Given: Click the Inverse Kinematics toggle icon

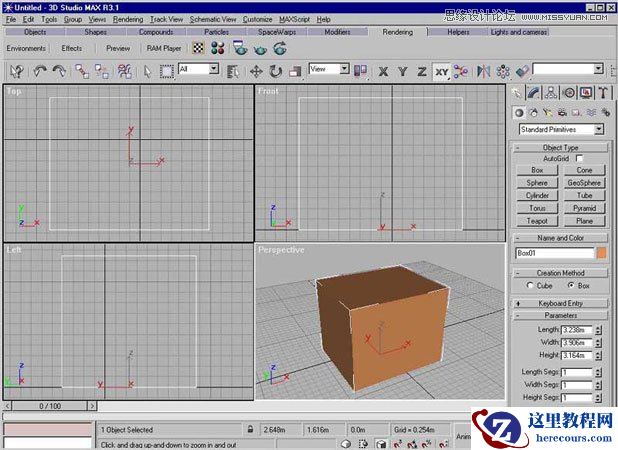Looking at the screenshot, I should [x=461, y=72].
